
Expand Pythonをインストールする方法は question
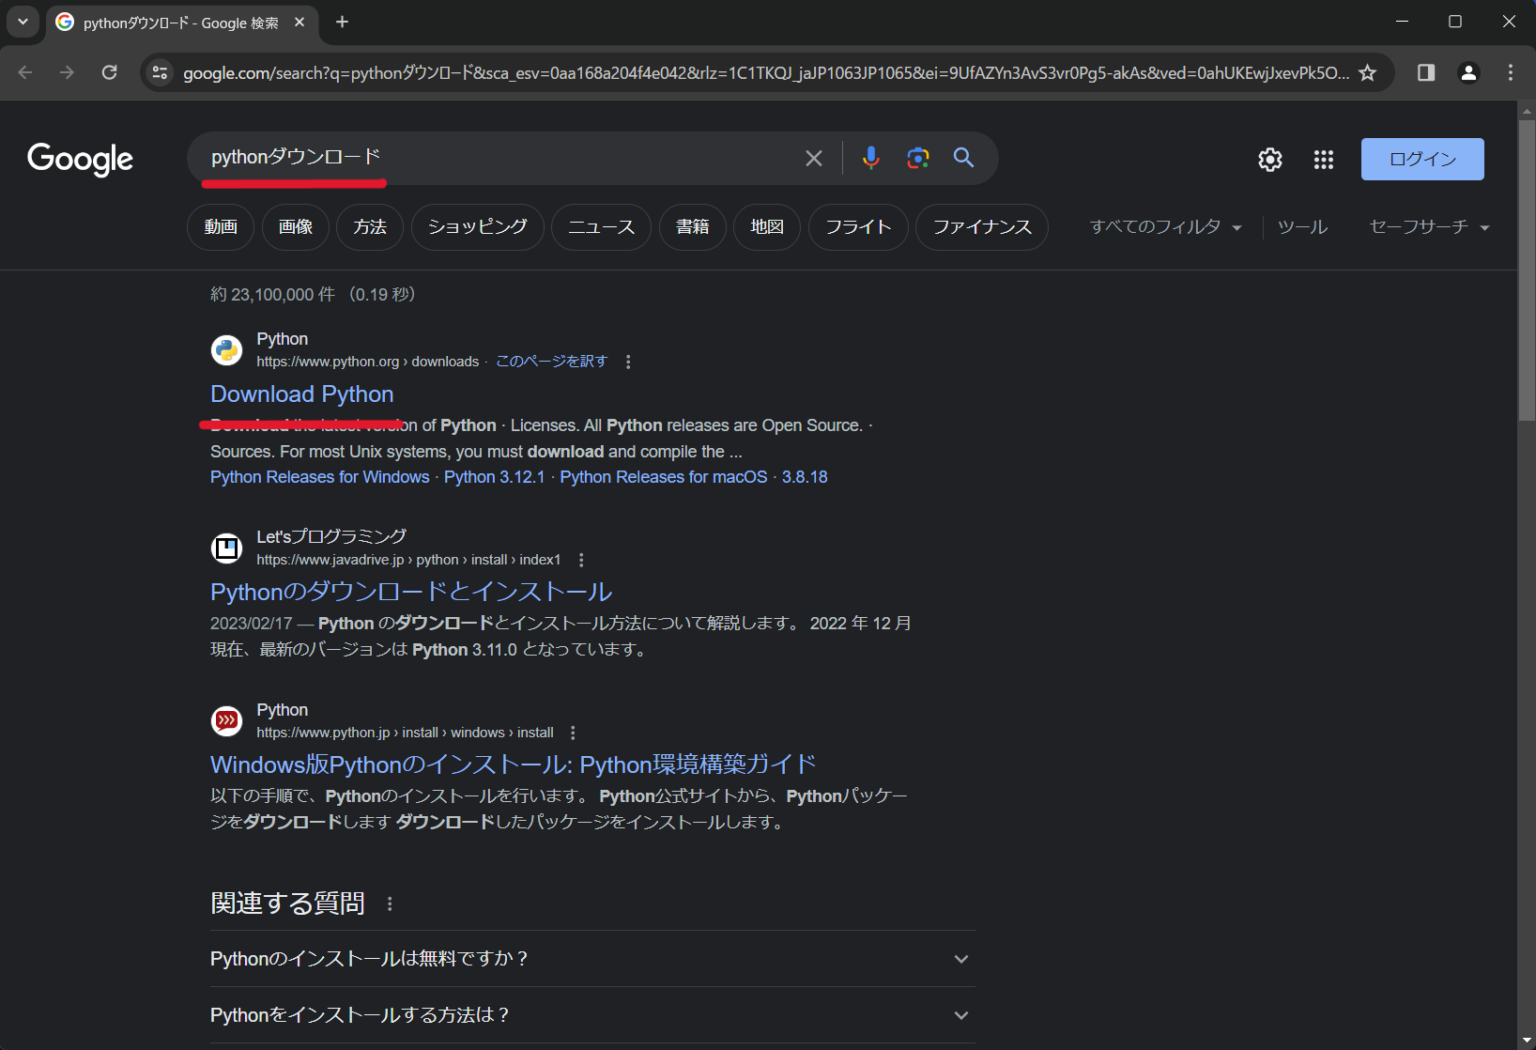pos(593,1015)
